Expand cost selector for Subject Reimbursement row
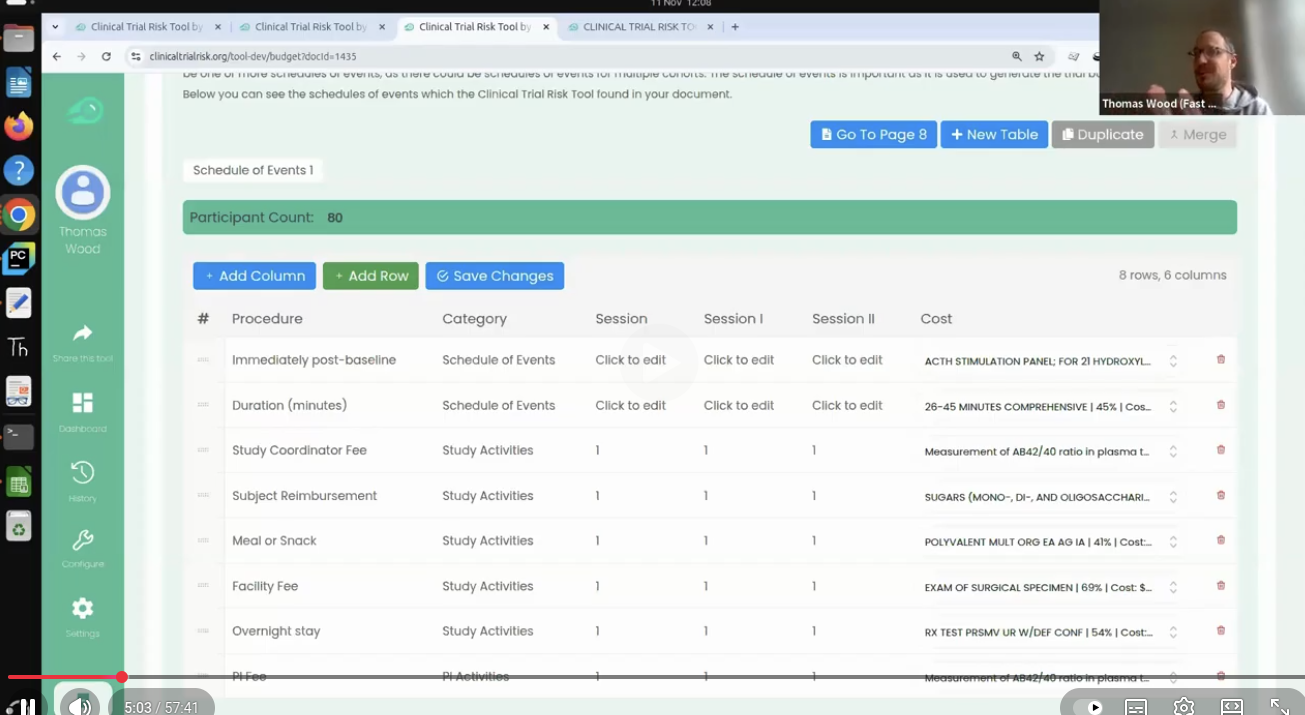This screenshot has height=715, width=1305. point(1172,496)
